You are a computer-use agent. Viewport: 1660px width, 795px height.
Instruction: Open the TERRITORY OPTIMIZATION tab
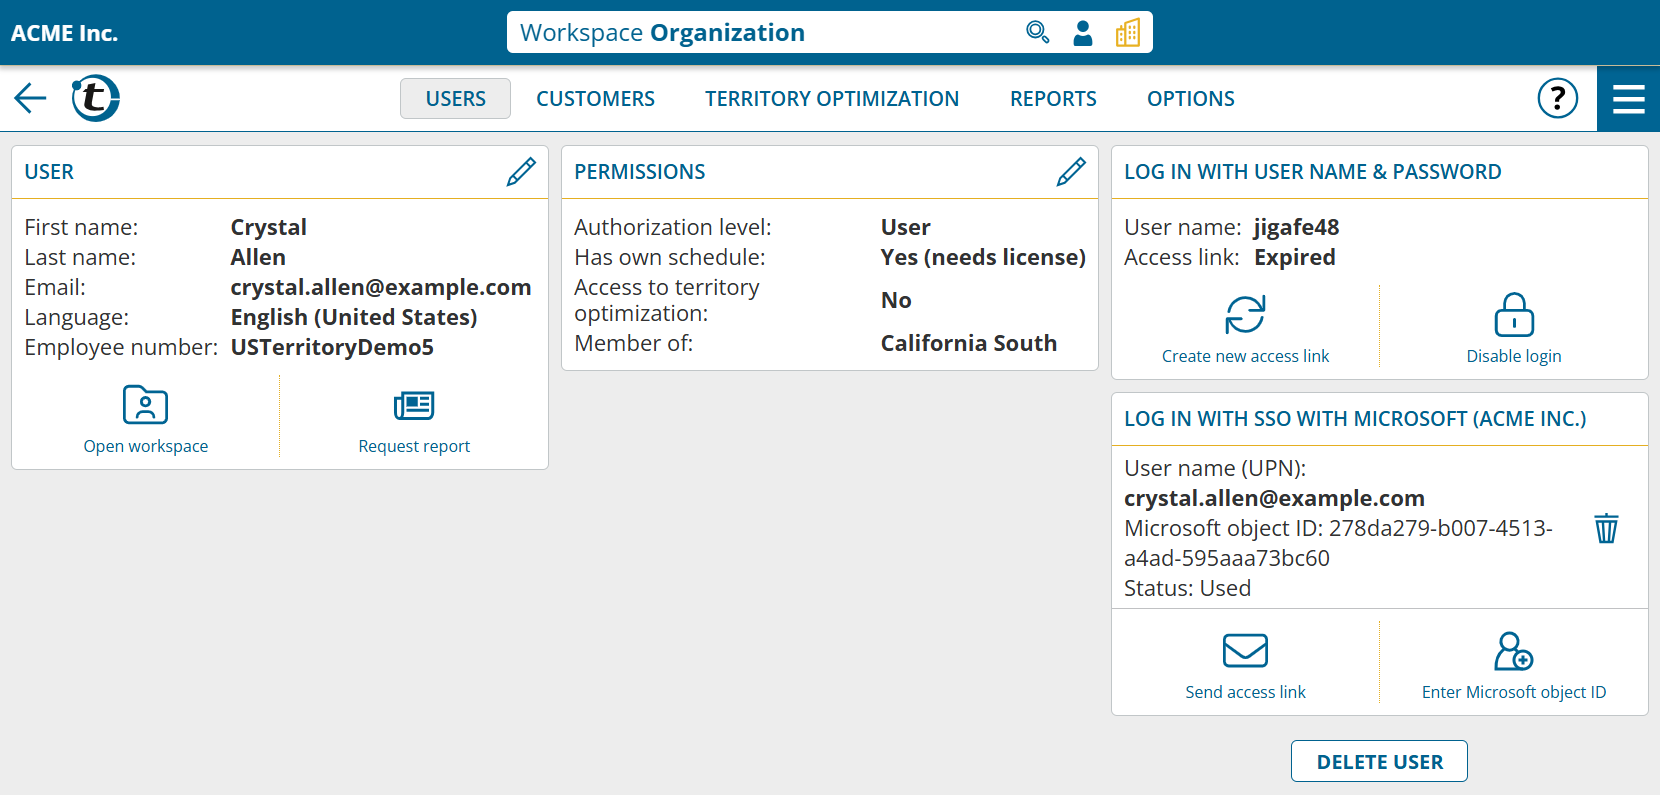coord(831,99)
